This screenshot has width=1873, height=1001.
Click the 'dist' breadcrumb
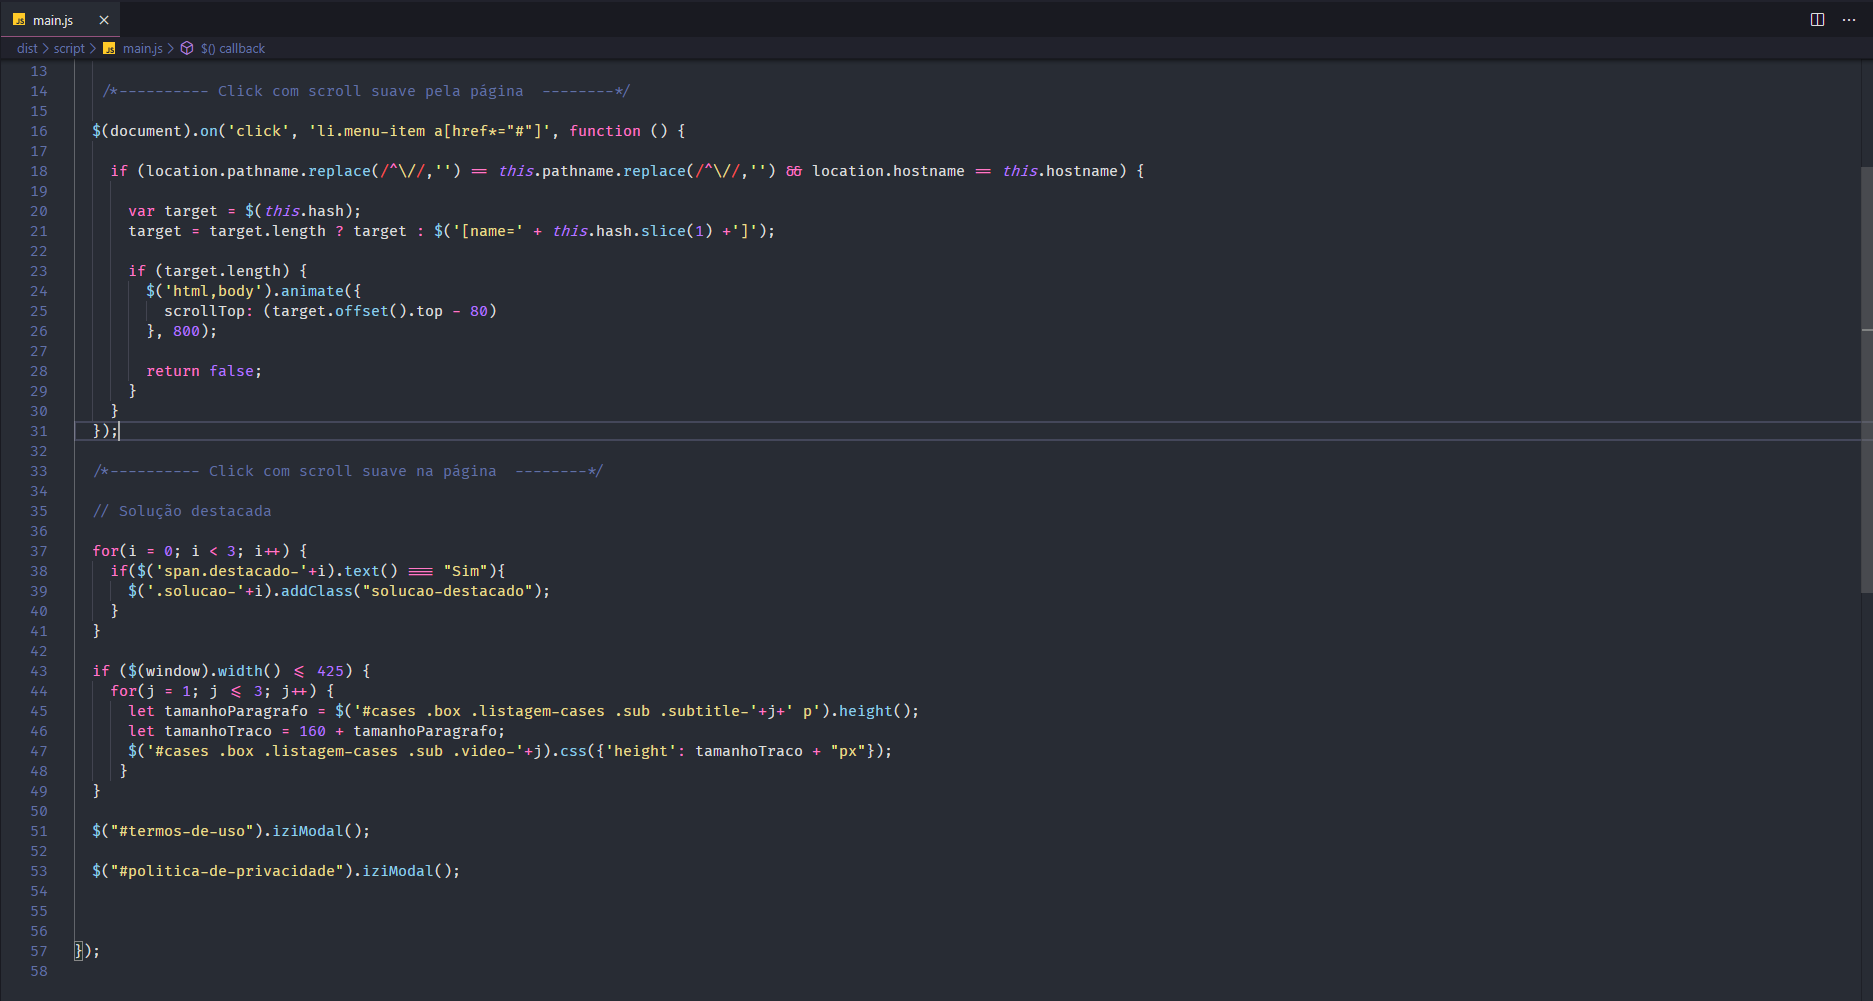27,48
